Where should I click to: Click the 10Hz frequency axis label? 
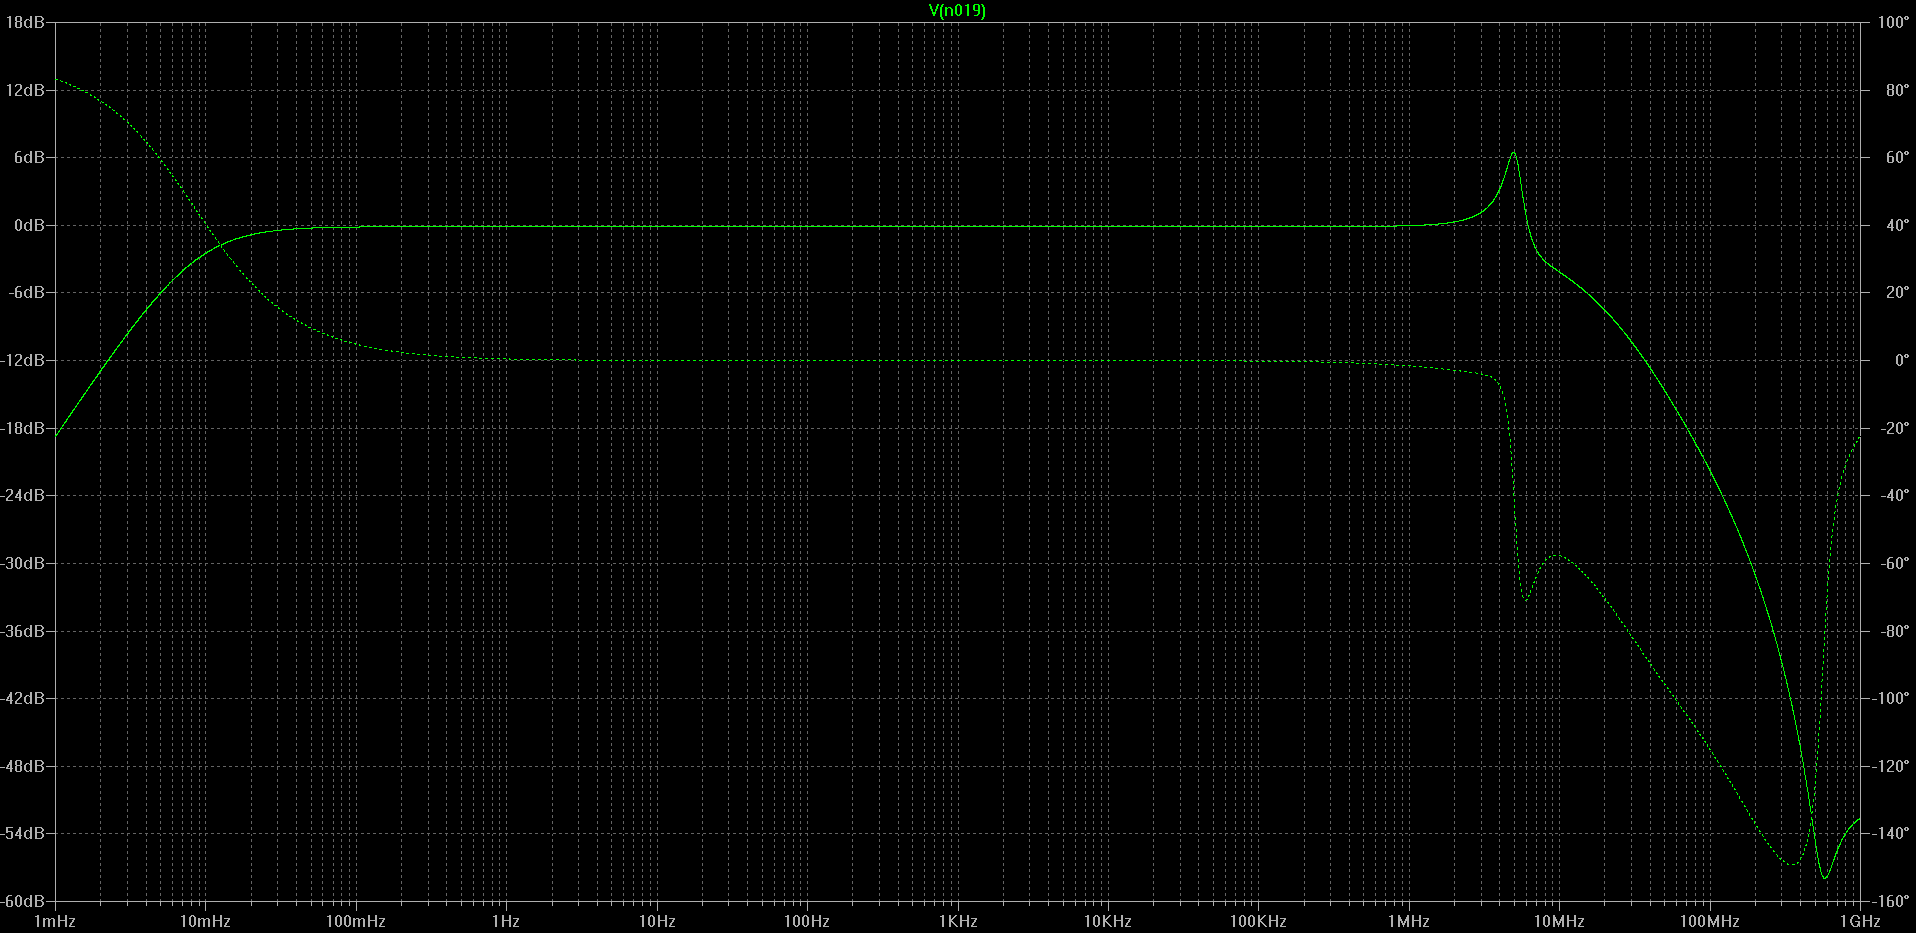tap(657, 922)
